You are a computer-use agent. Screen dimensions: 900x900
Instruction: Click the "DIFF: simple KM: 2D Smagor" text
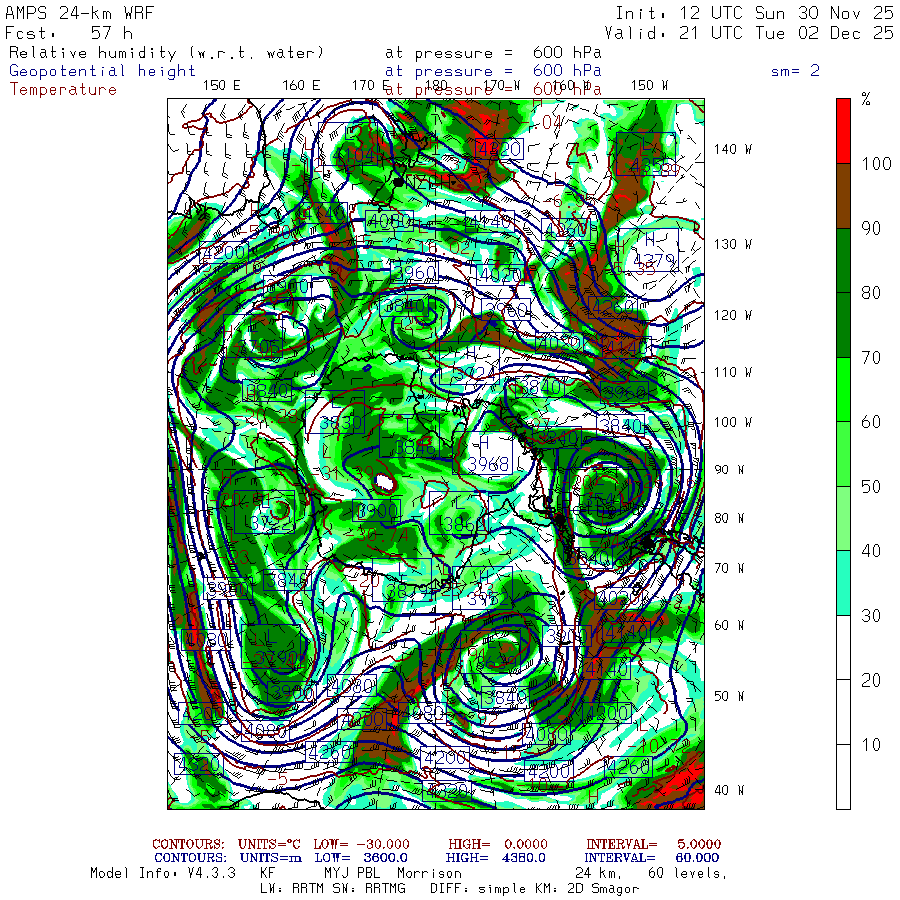click(534, 889)
